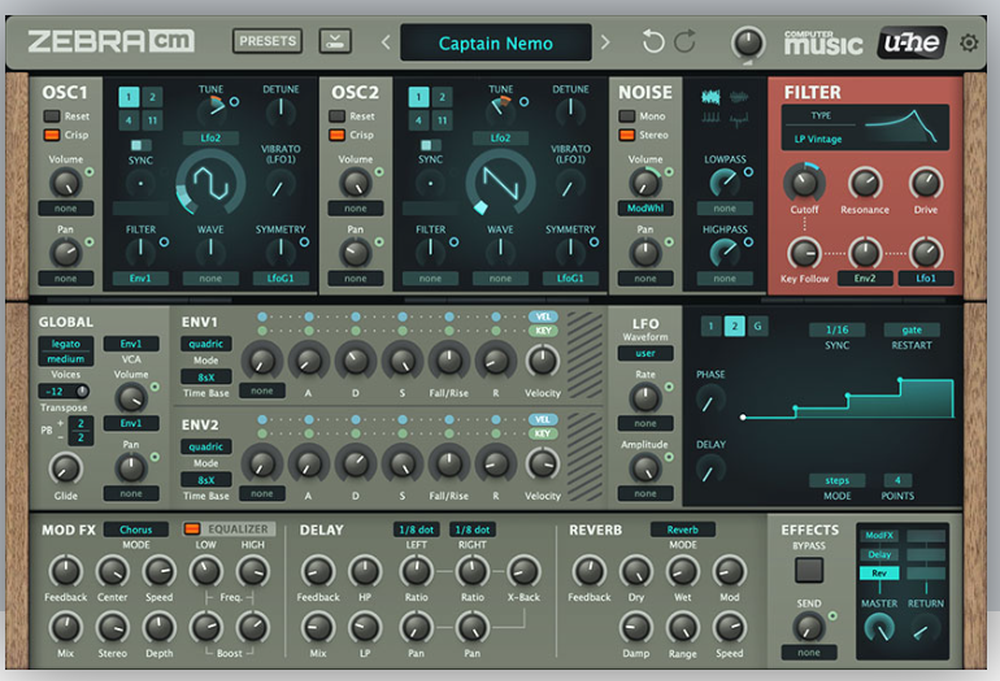This screenshot has width=1000, height=681.
Task: Click the effects MASTER knob
Action: [879, 629]
